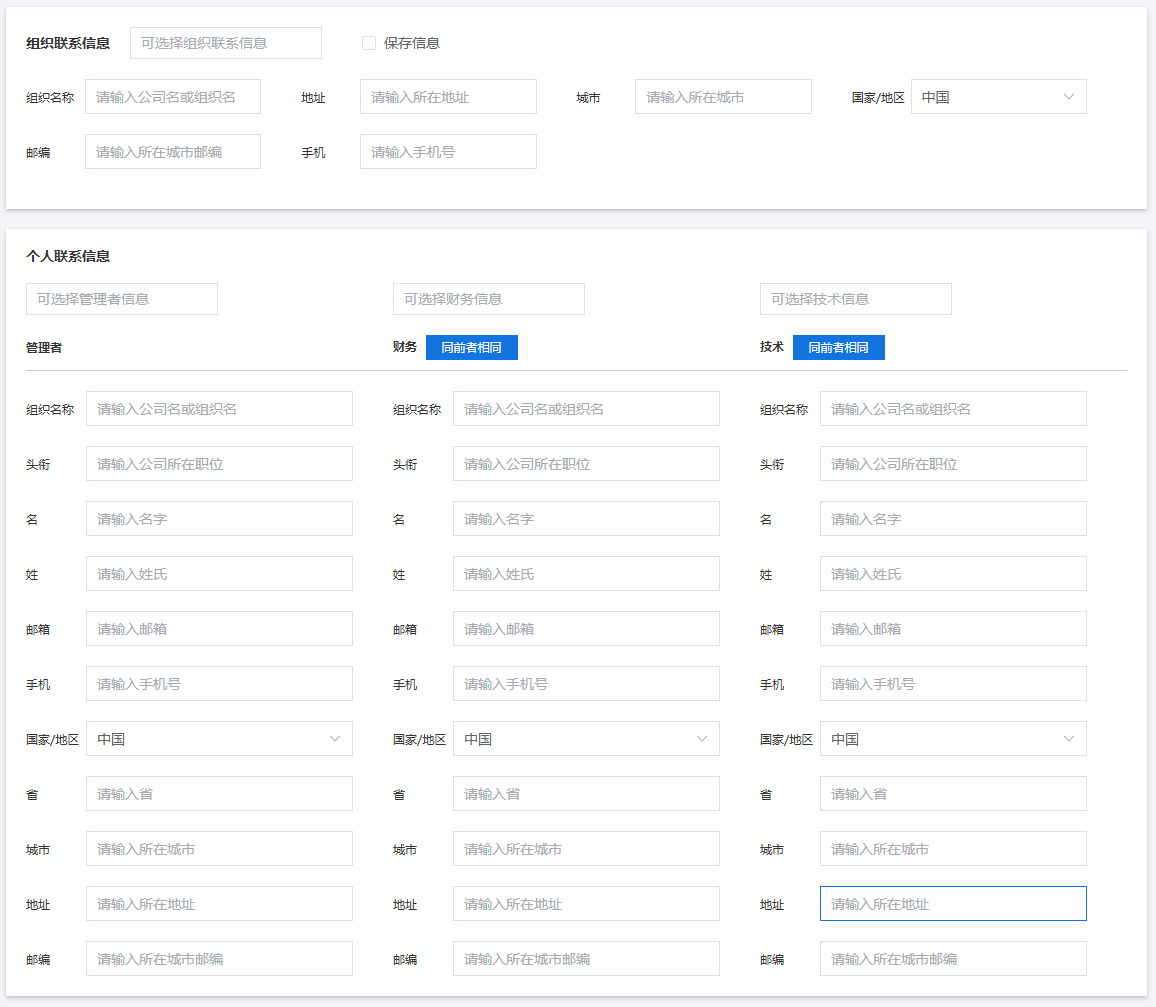Image resolution: width=1156 pixels, height=1007 pixels.
Task: Click 财务 姓 input field
Action: pyautogui.click(x=586, y=574)
